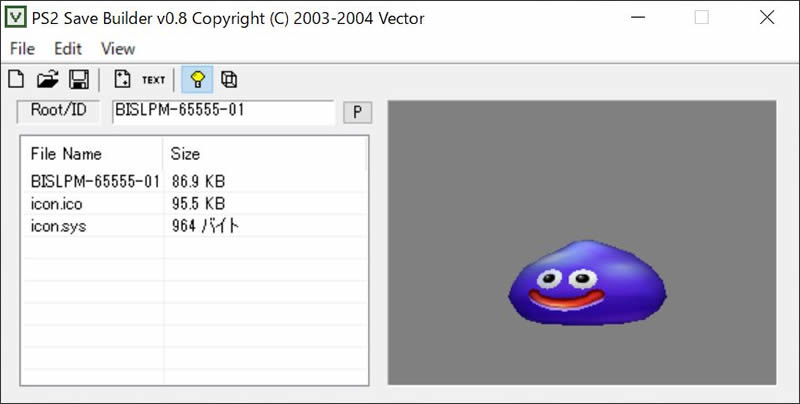Close the PS2 Save Builder window

click(767, 18)
